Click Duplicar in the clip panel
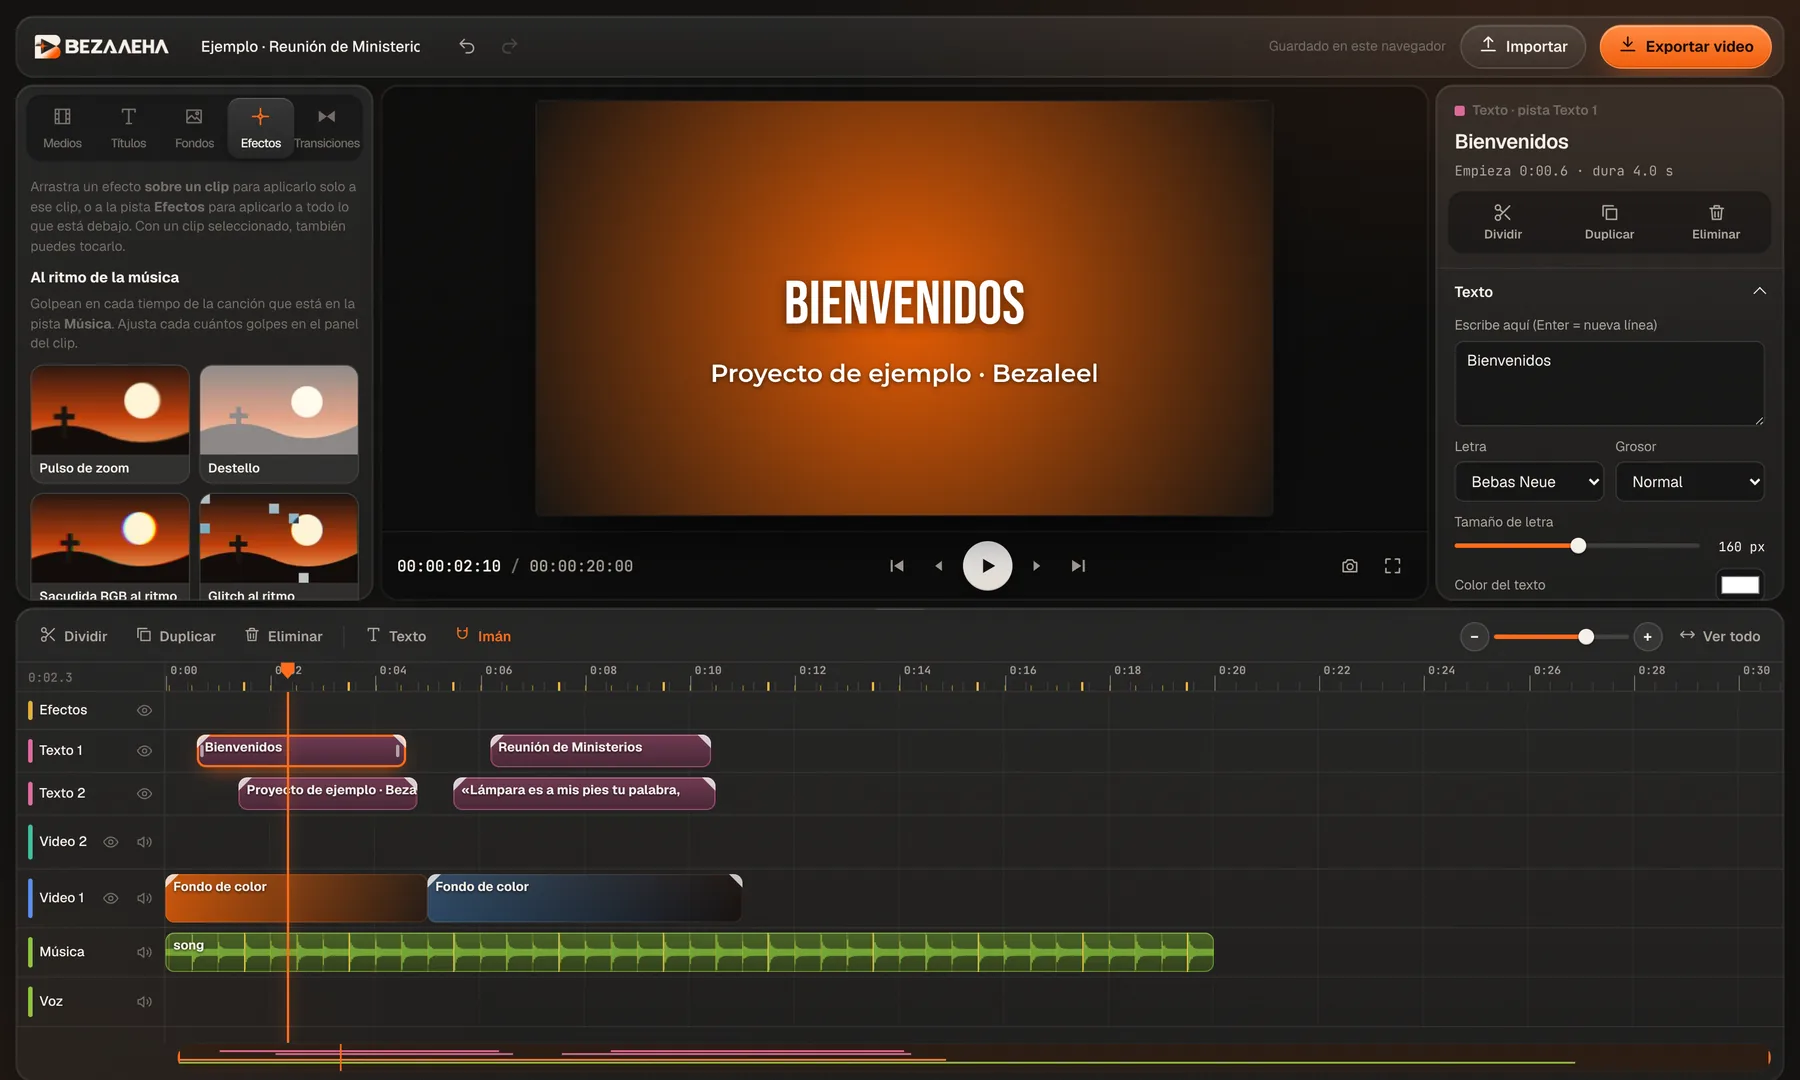 click(1609, 222)
